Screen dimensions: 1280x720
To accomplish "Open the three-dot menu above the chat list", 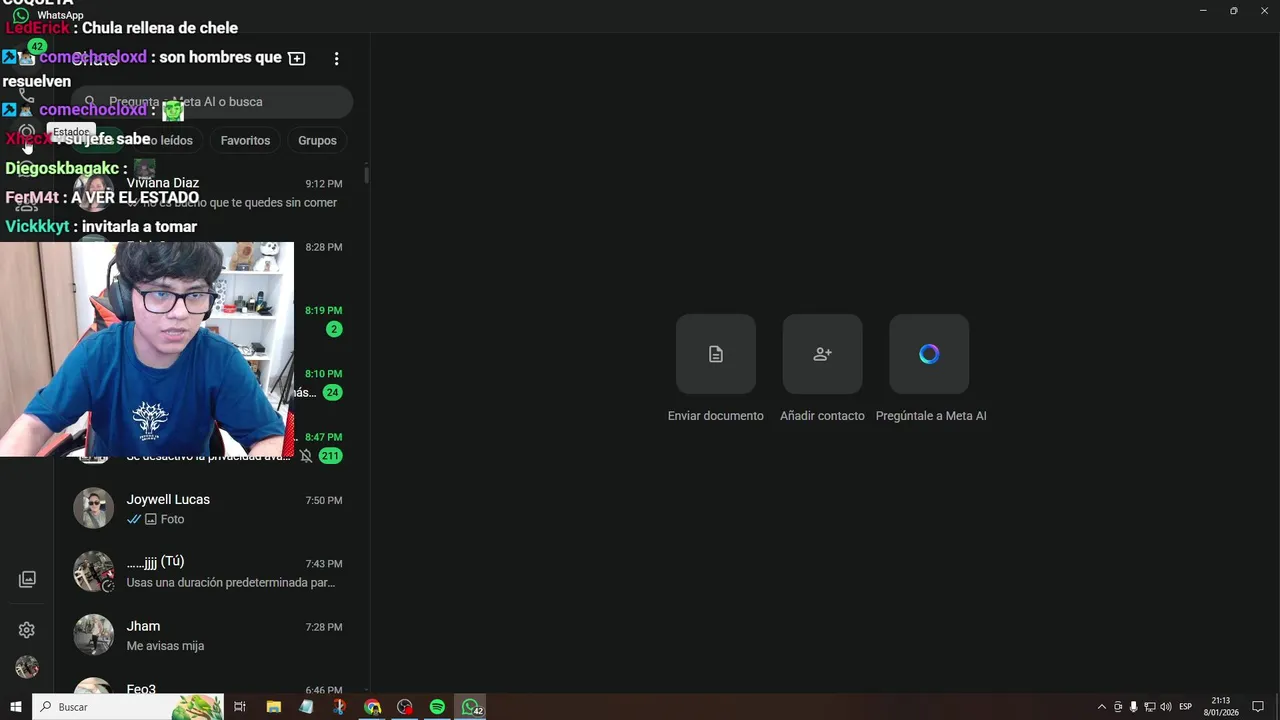I will coord(336,59).
